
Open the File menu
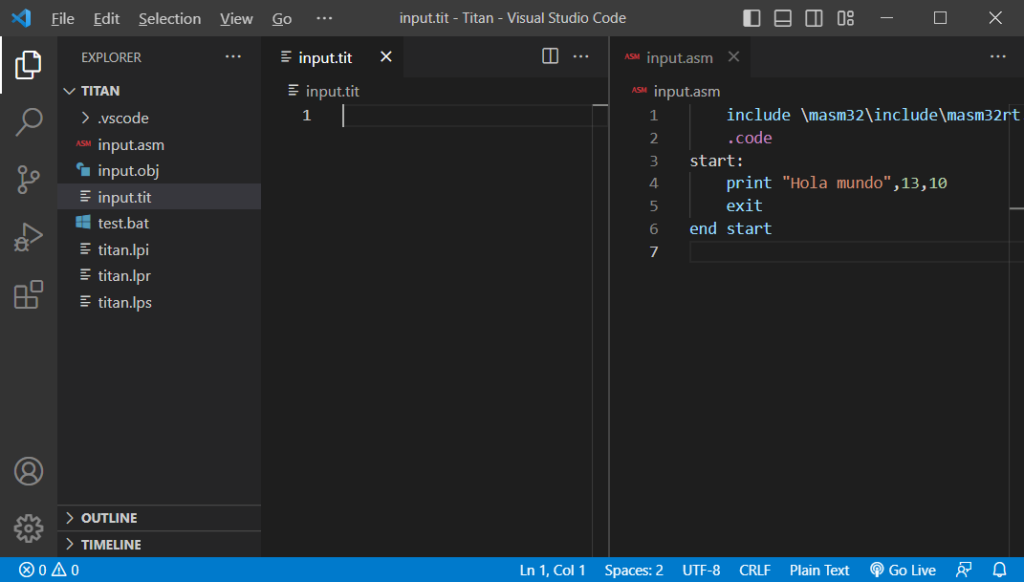click(x=63, y=18)
